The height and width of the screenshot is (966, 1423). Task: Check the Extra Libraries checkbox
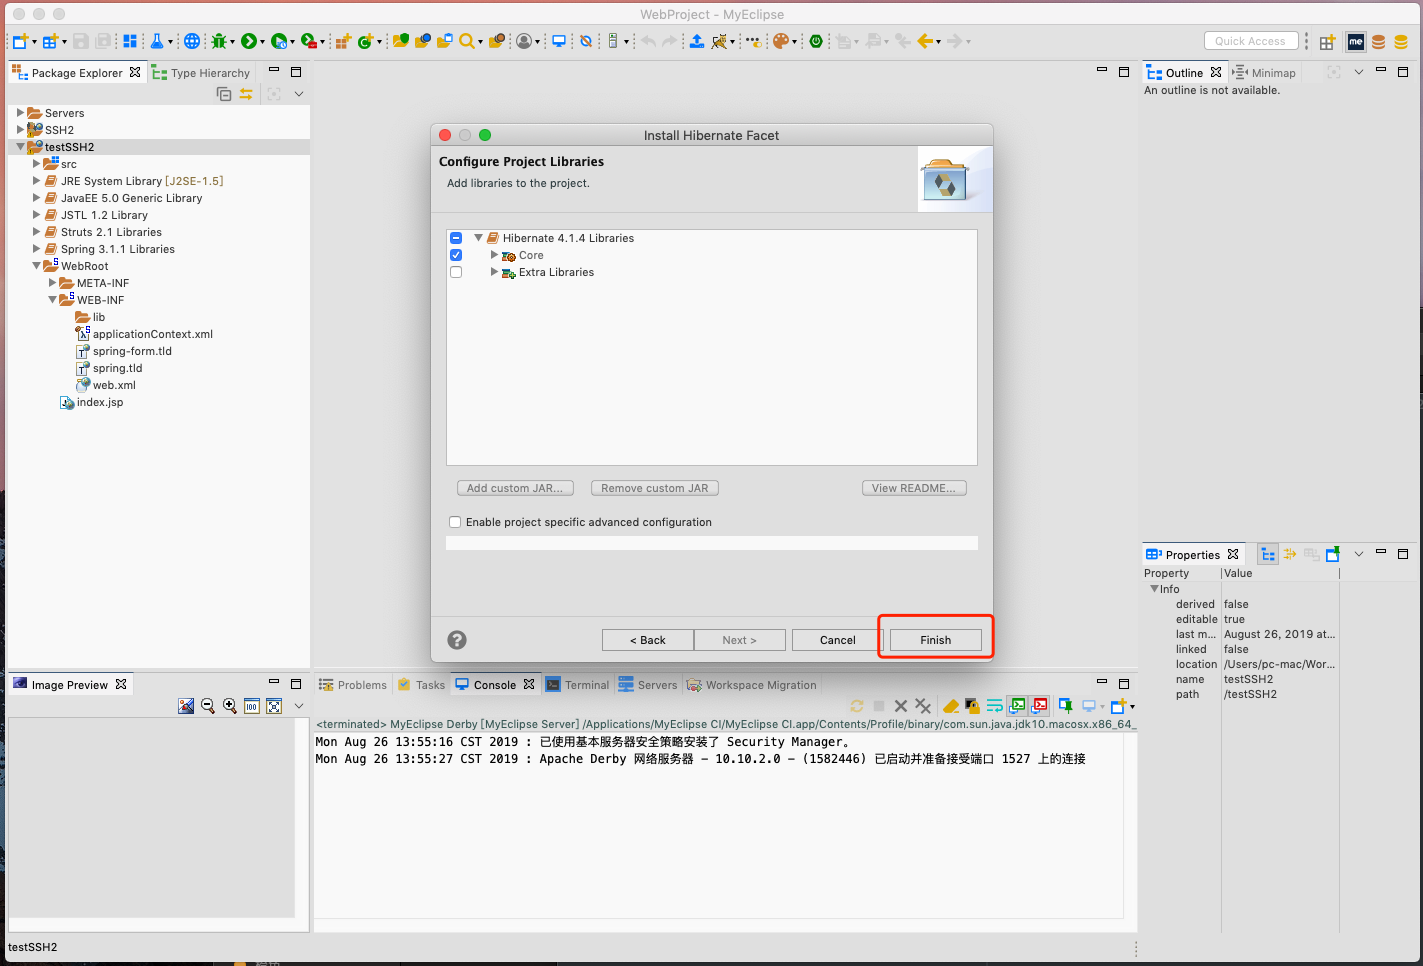(x=456, y=272)
